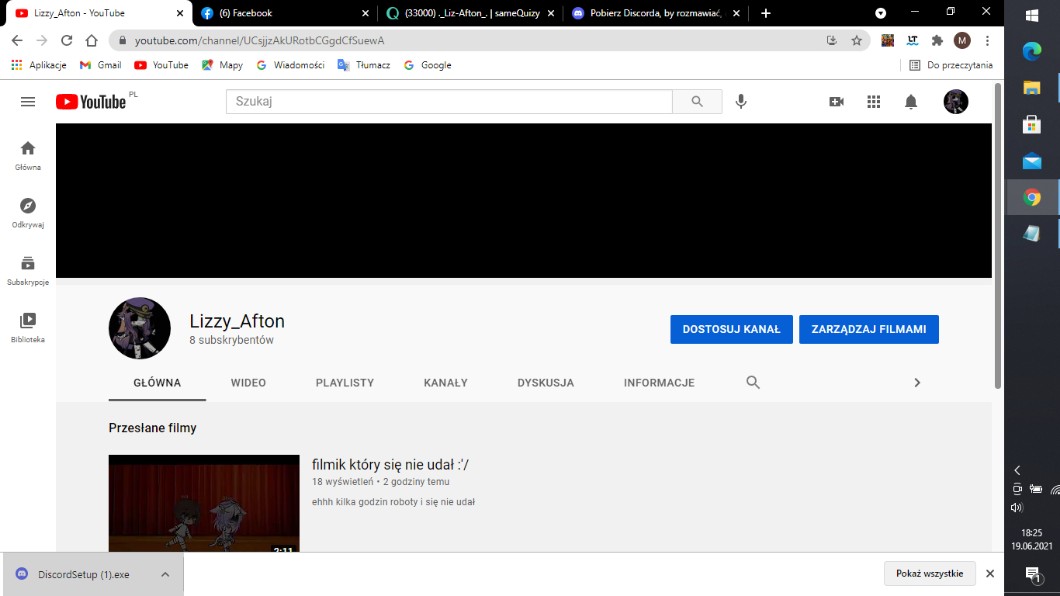Search within channel using magnifier icon
Image resolution: width=1060 pixels, height=596 pixels.
tap(753, 382)
